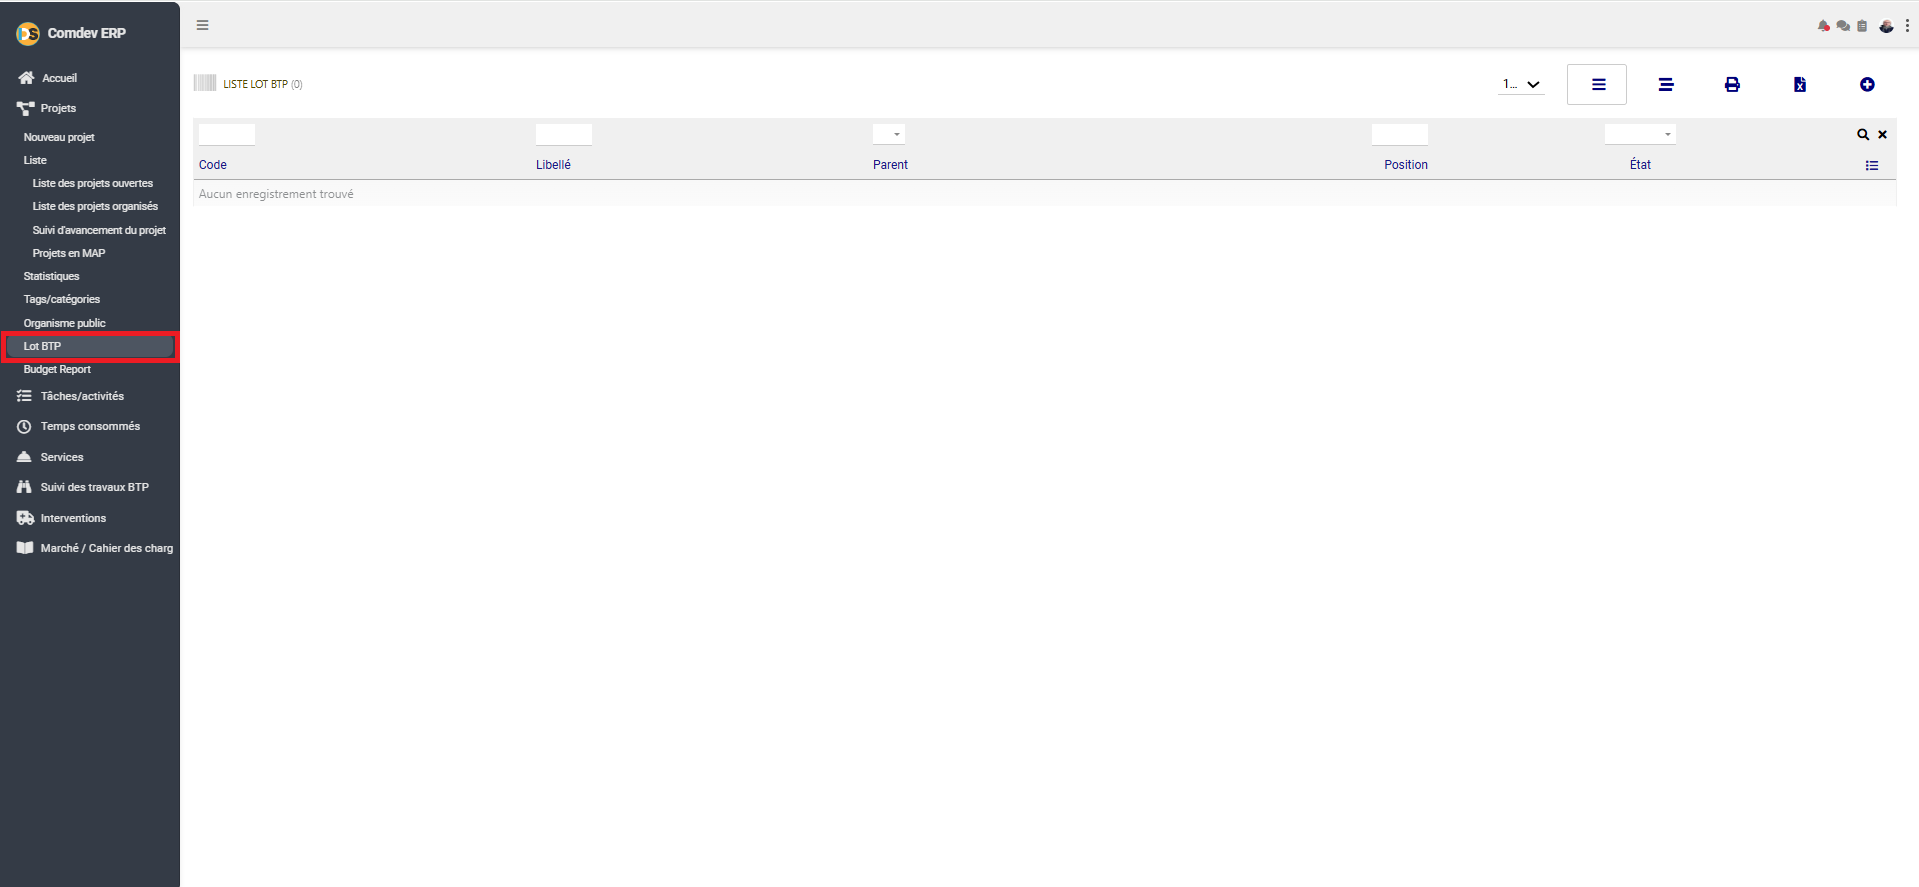Click the barcode icon beside Liste Lot BTP
This screenshot has width=1919, height=887.
[205, 83]
